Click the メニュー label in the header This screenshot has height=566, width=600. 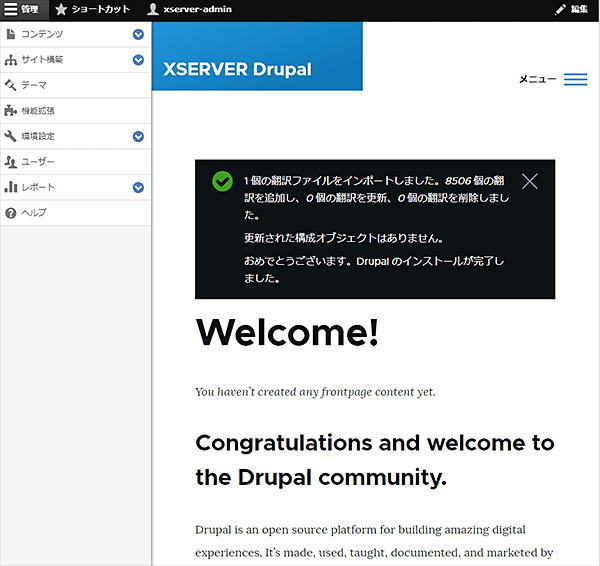538,79
